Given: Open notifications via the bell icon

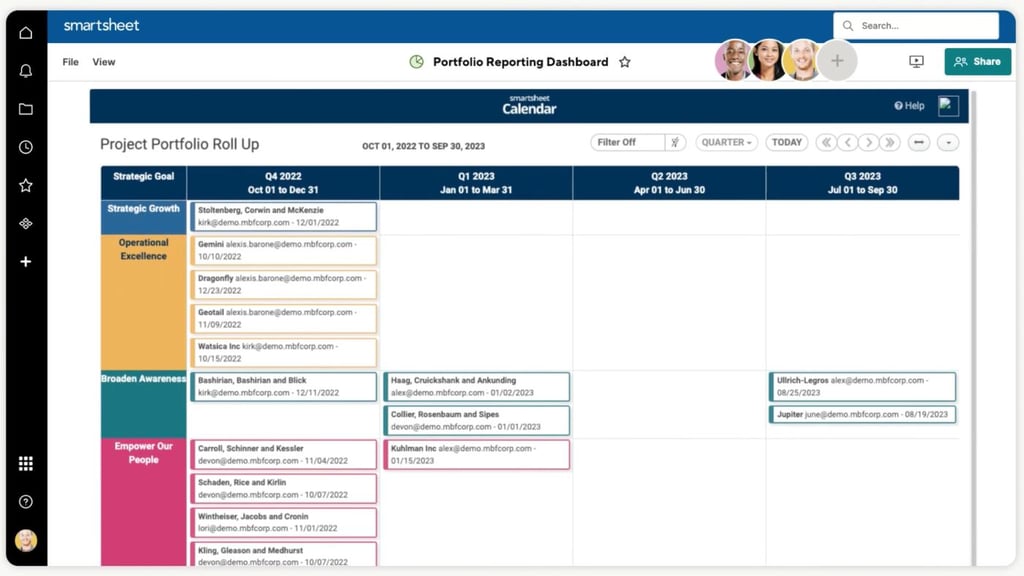Looking at the screenshot, I should click(25, 70).
